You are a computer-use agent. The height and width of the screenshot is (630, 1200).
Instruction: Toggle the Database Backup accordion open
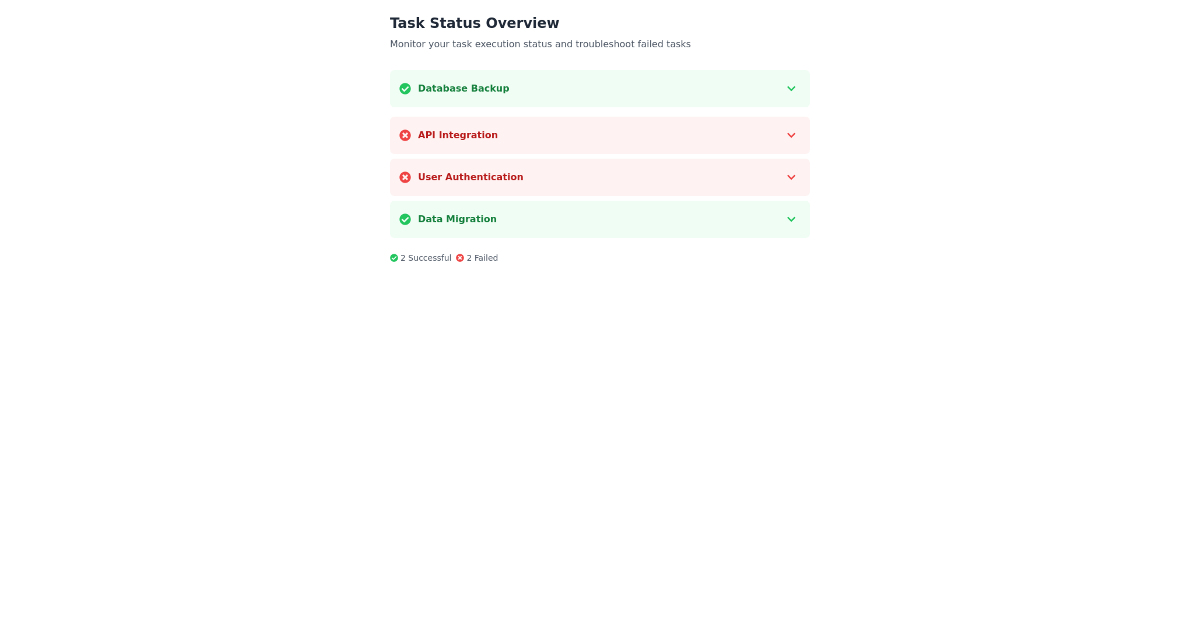tap(791, 88)
